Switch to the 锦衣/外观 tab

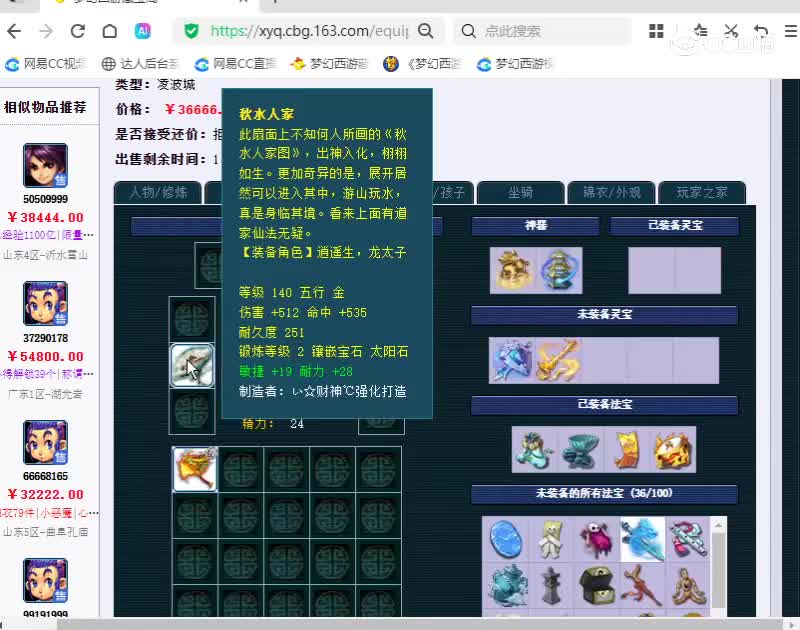pyautogui.click(x=611, y=192)
